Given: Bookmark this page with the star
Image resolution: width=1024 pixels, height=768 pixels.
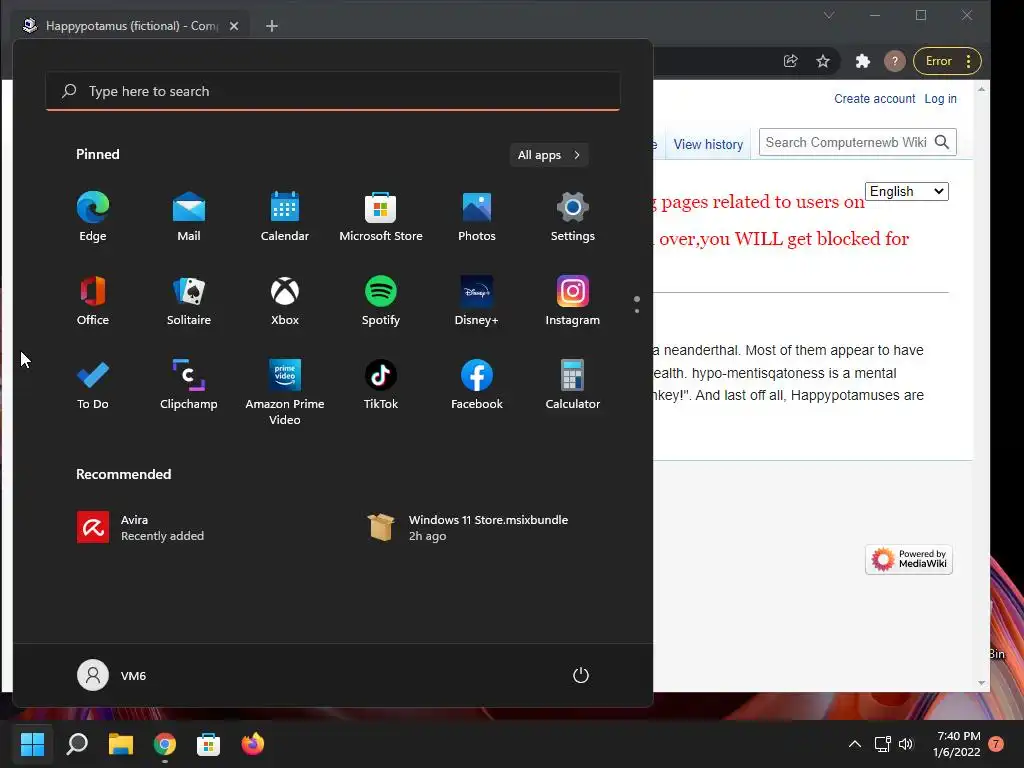Looking at the screenshot, I should 823,61.
